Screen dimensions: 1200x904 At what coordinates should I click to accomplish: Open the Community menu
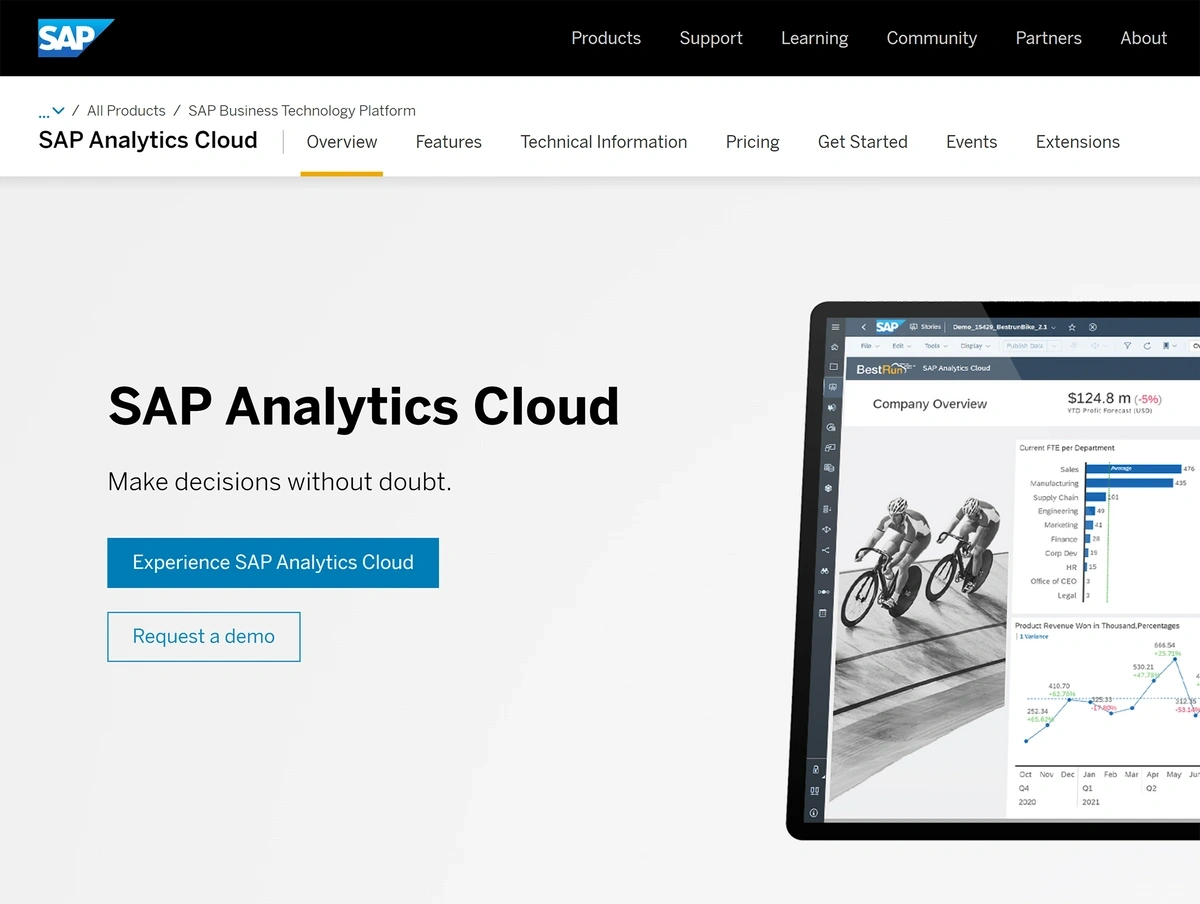931,38
